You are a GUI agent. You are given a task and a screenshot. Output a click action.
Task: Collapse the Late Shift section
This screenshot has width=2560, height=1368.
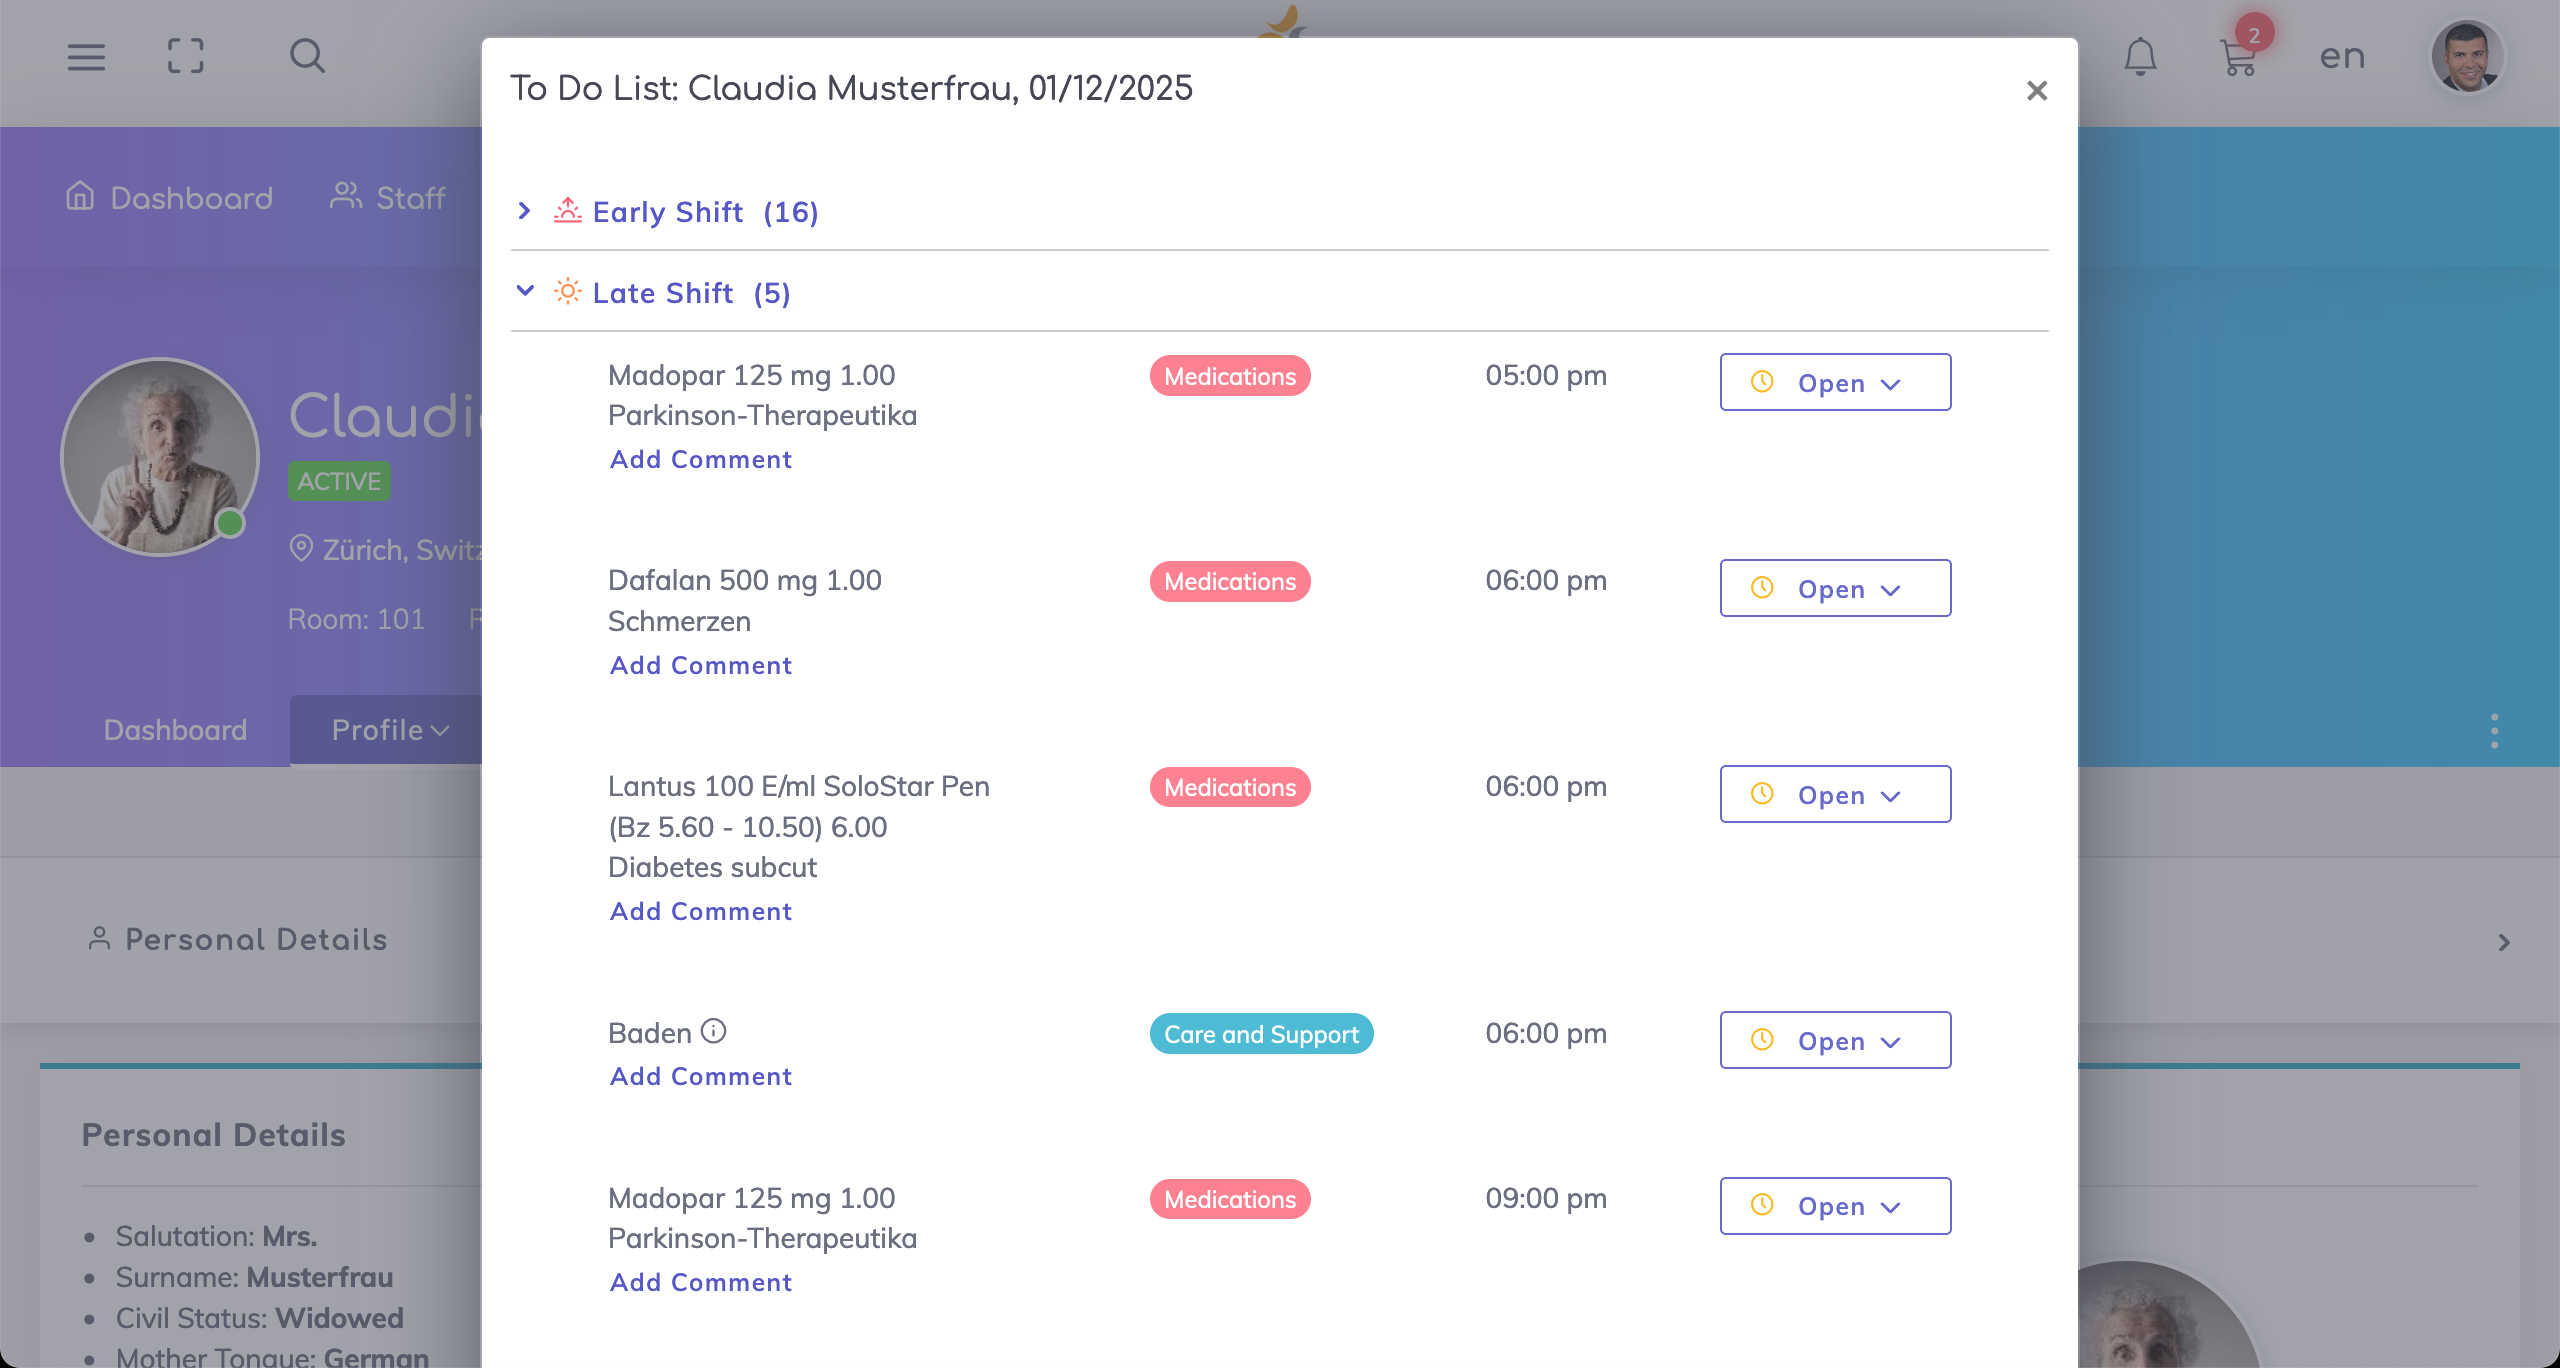(x=662, y=293)
